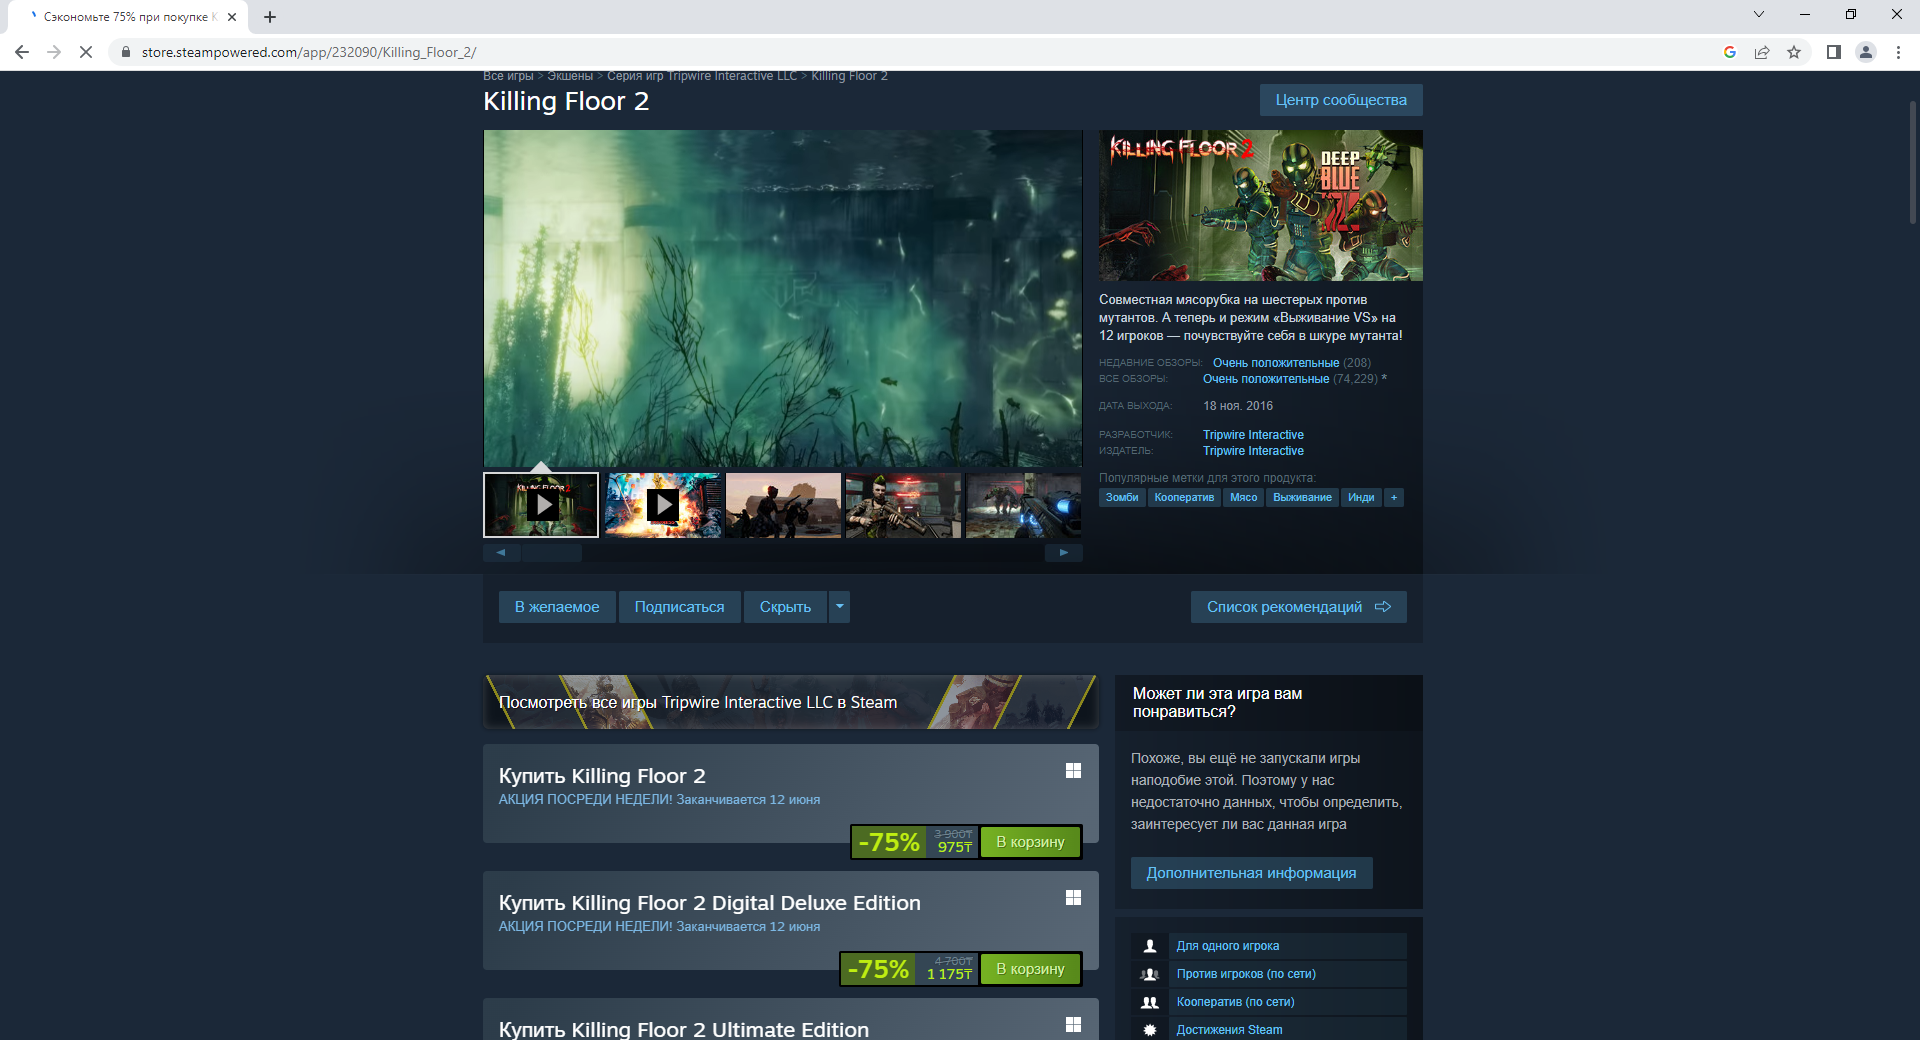
Task: Open Chrome three-dot menu
Action: tap(1898, 52)
